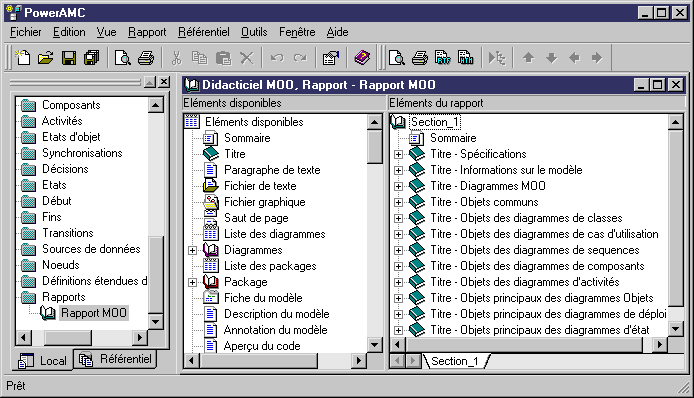The height and width of the screenshot is (398, 694).
Task: Click the purple Help book icon
Action: coord(362,58)
